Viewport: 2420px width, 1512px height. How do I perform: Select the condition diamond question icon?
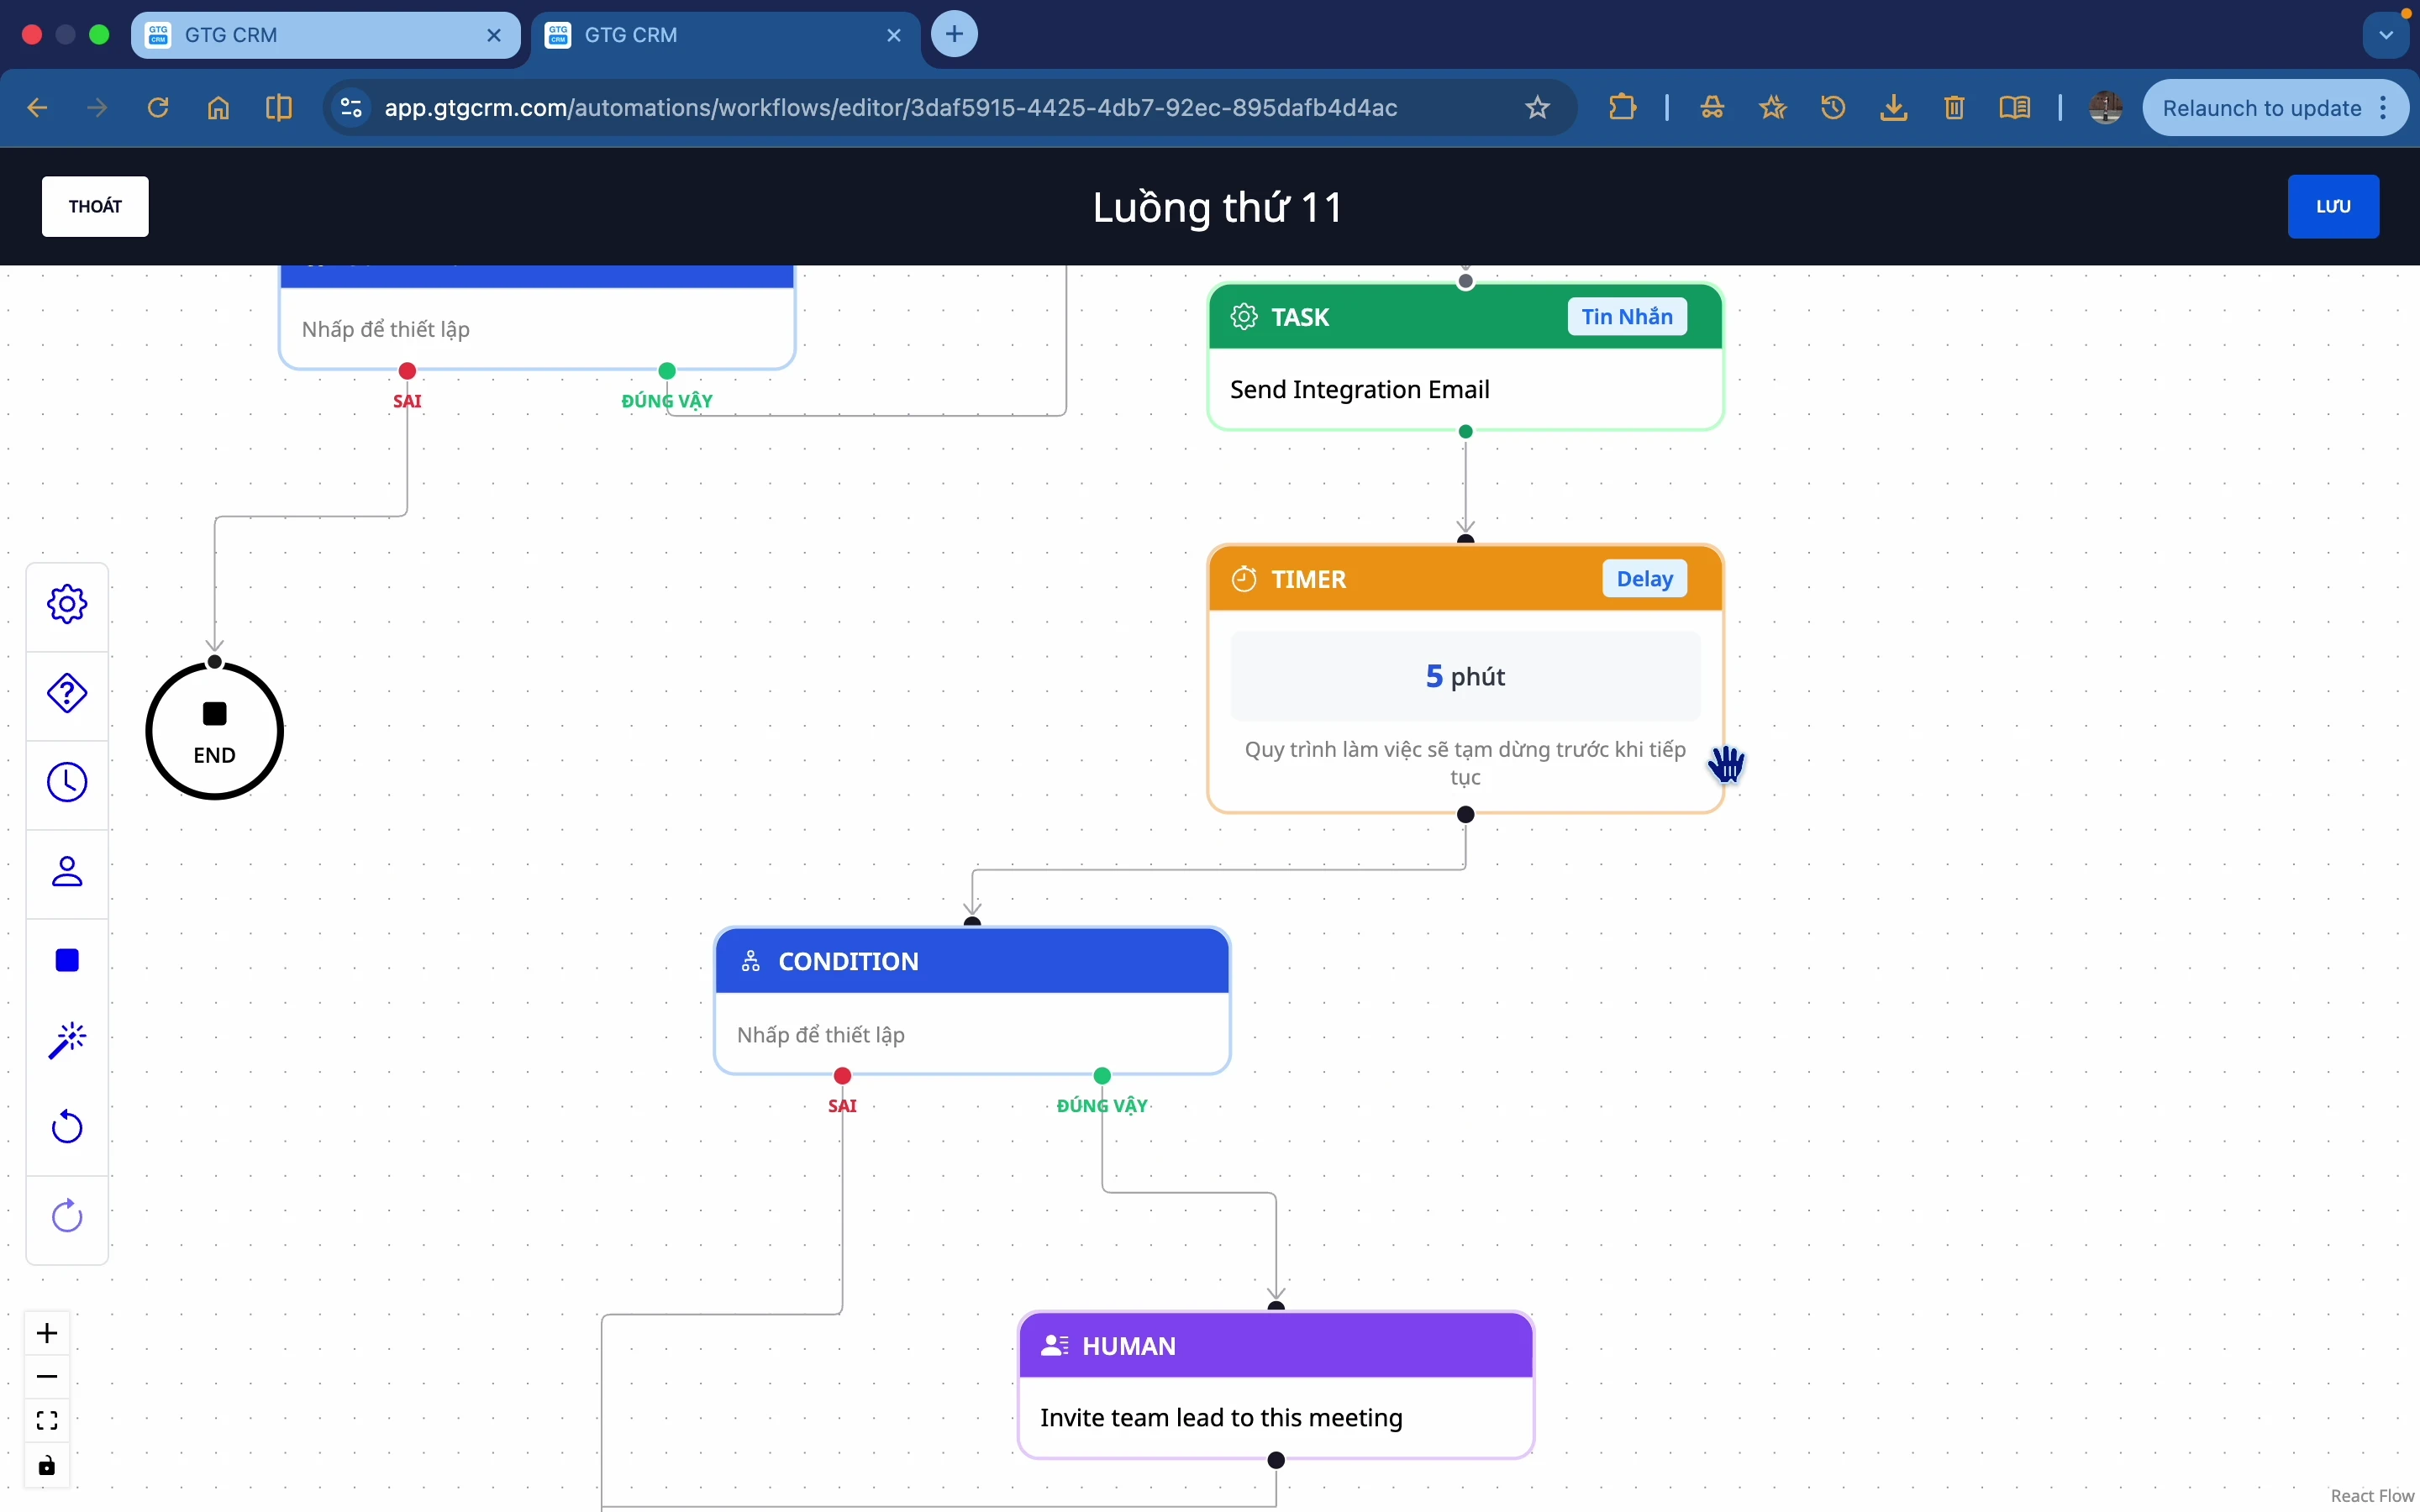(67, 693)
